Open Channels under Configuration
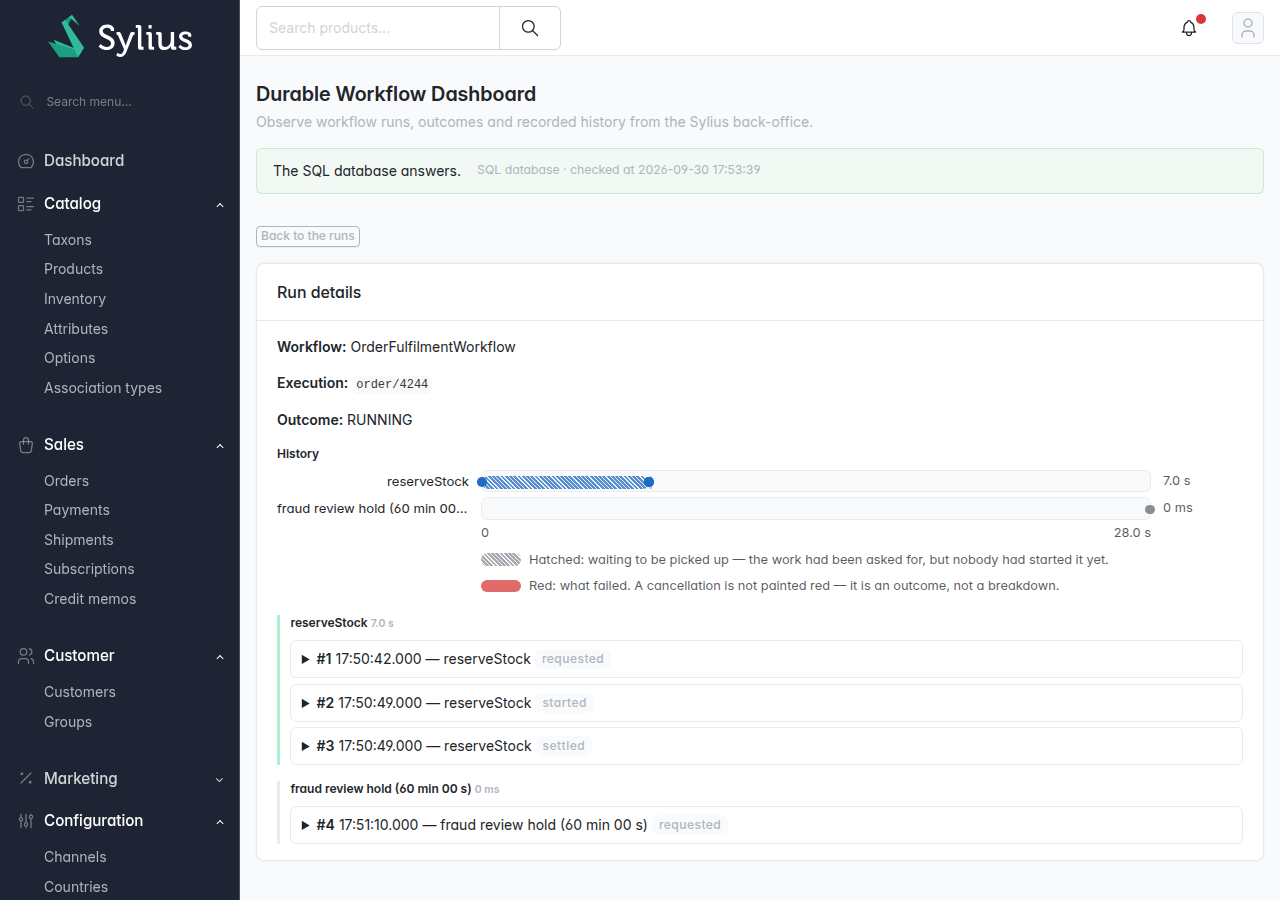Viewport: 1280px width, 900px height. (75, 857)
